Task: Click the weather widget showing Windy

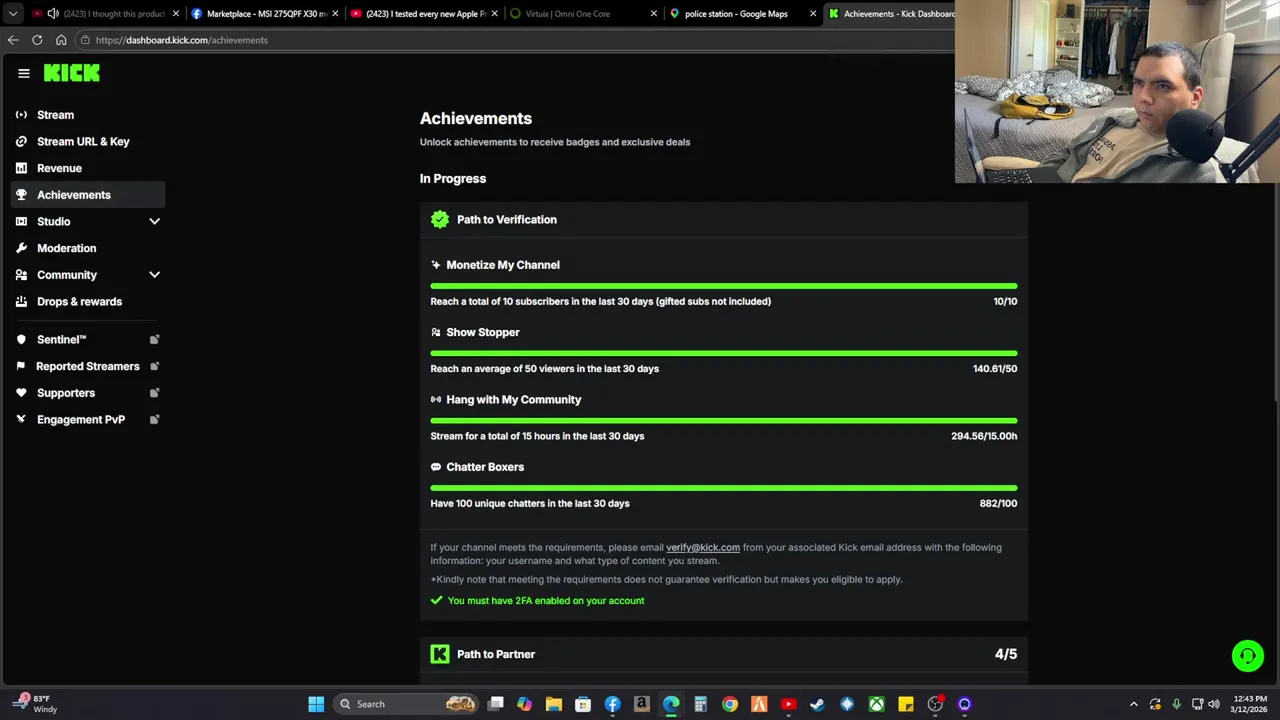Action: 36,704
